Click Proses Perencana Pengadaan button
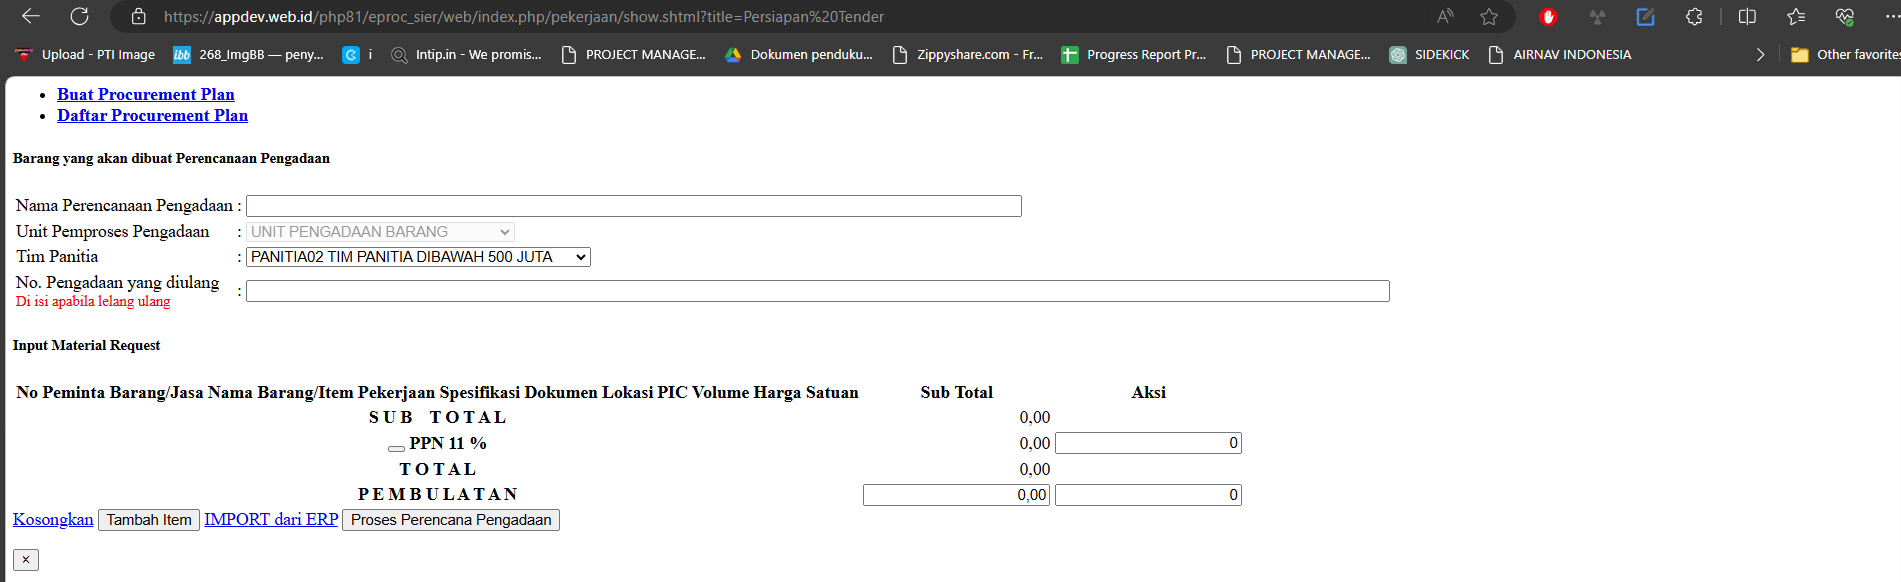The width and height of the screenshot is (1901, 582). 450,520
